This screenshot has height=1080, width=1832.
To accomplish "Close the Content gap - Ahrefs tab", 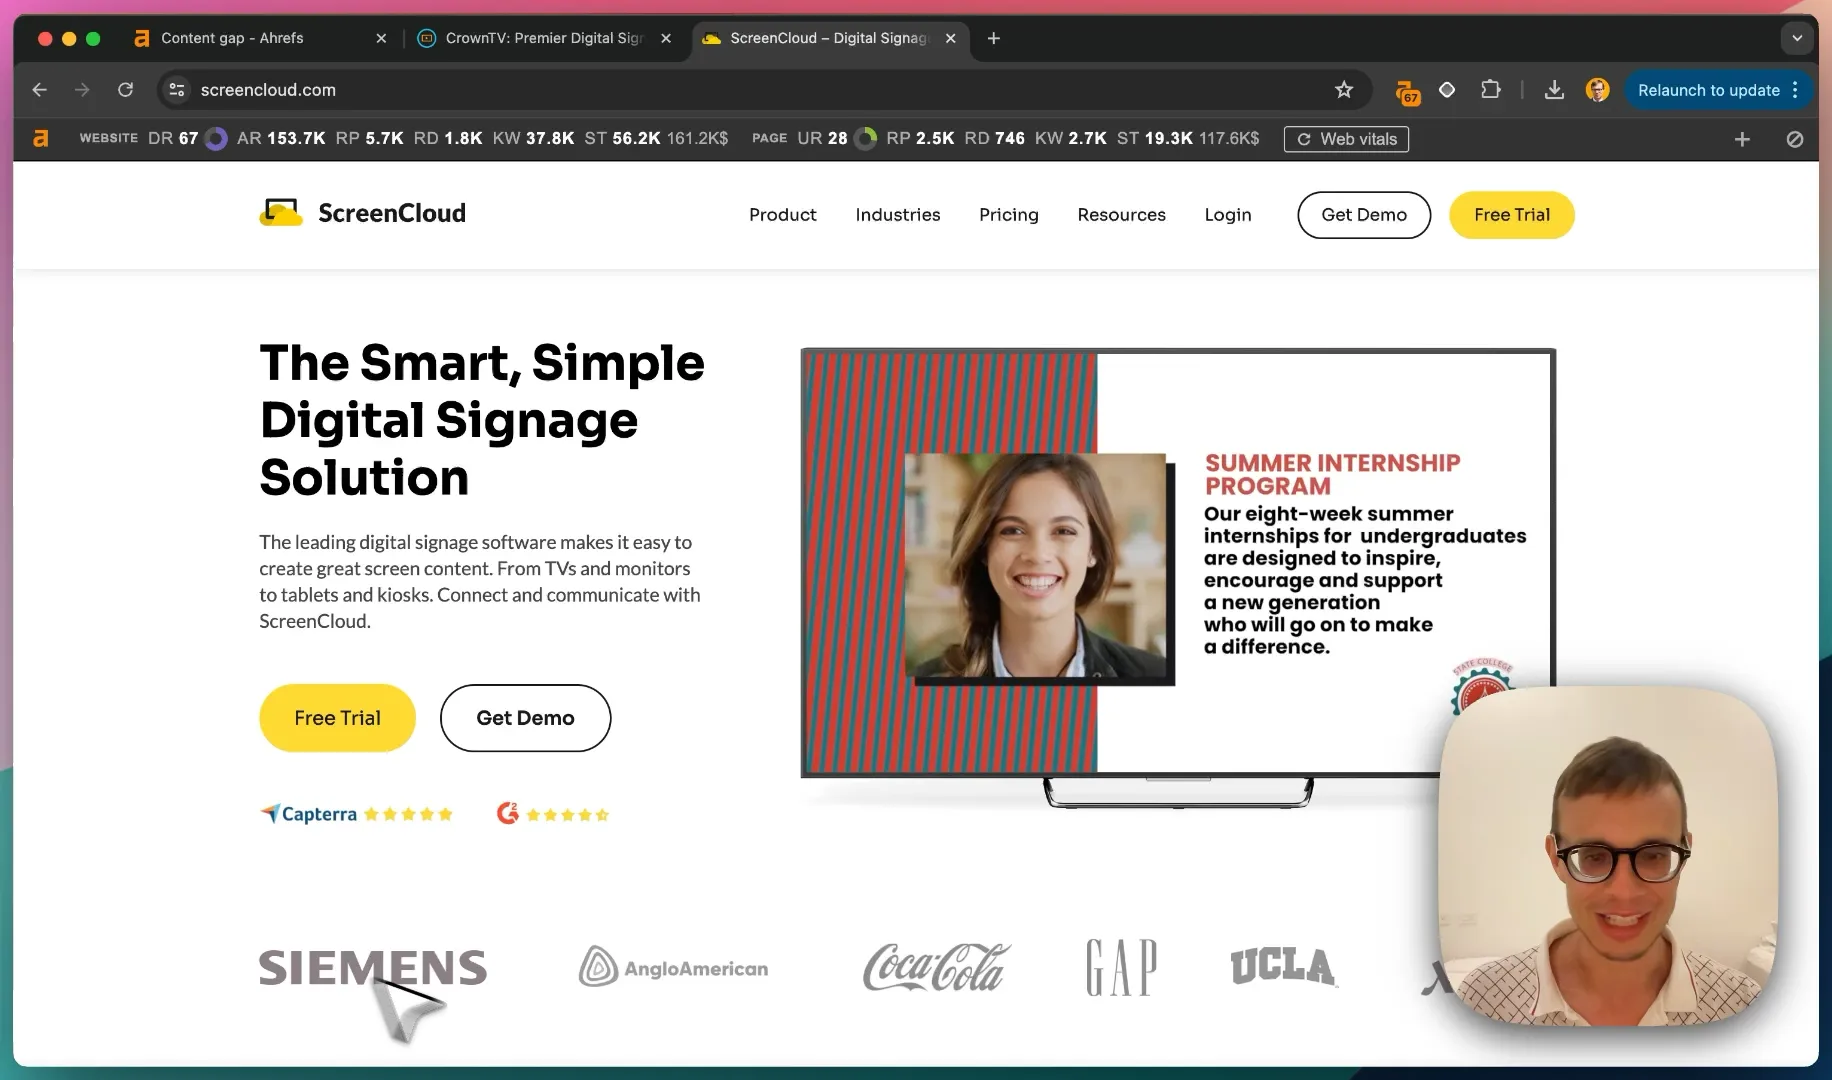I will coord(381,38).
